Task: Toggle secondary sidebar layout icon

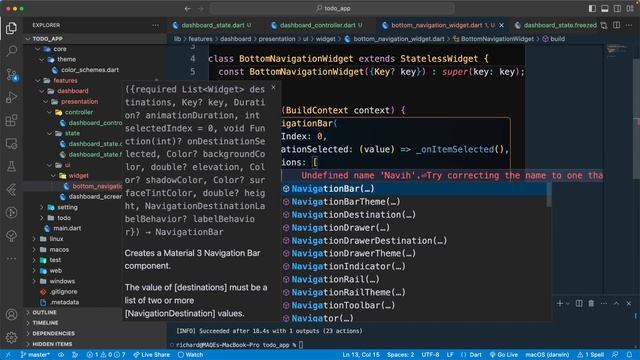Action: 618,8
